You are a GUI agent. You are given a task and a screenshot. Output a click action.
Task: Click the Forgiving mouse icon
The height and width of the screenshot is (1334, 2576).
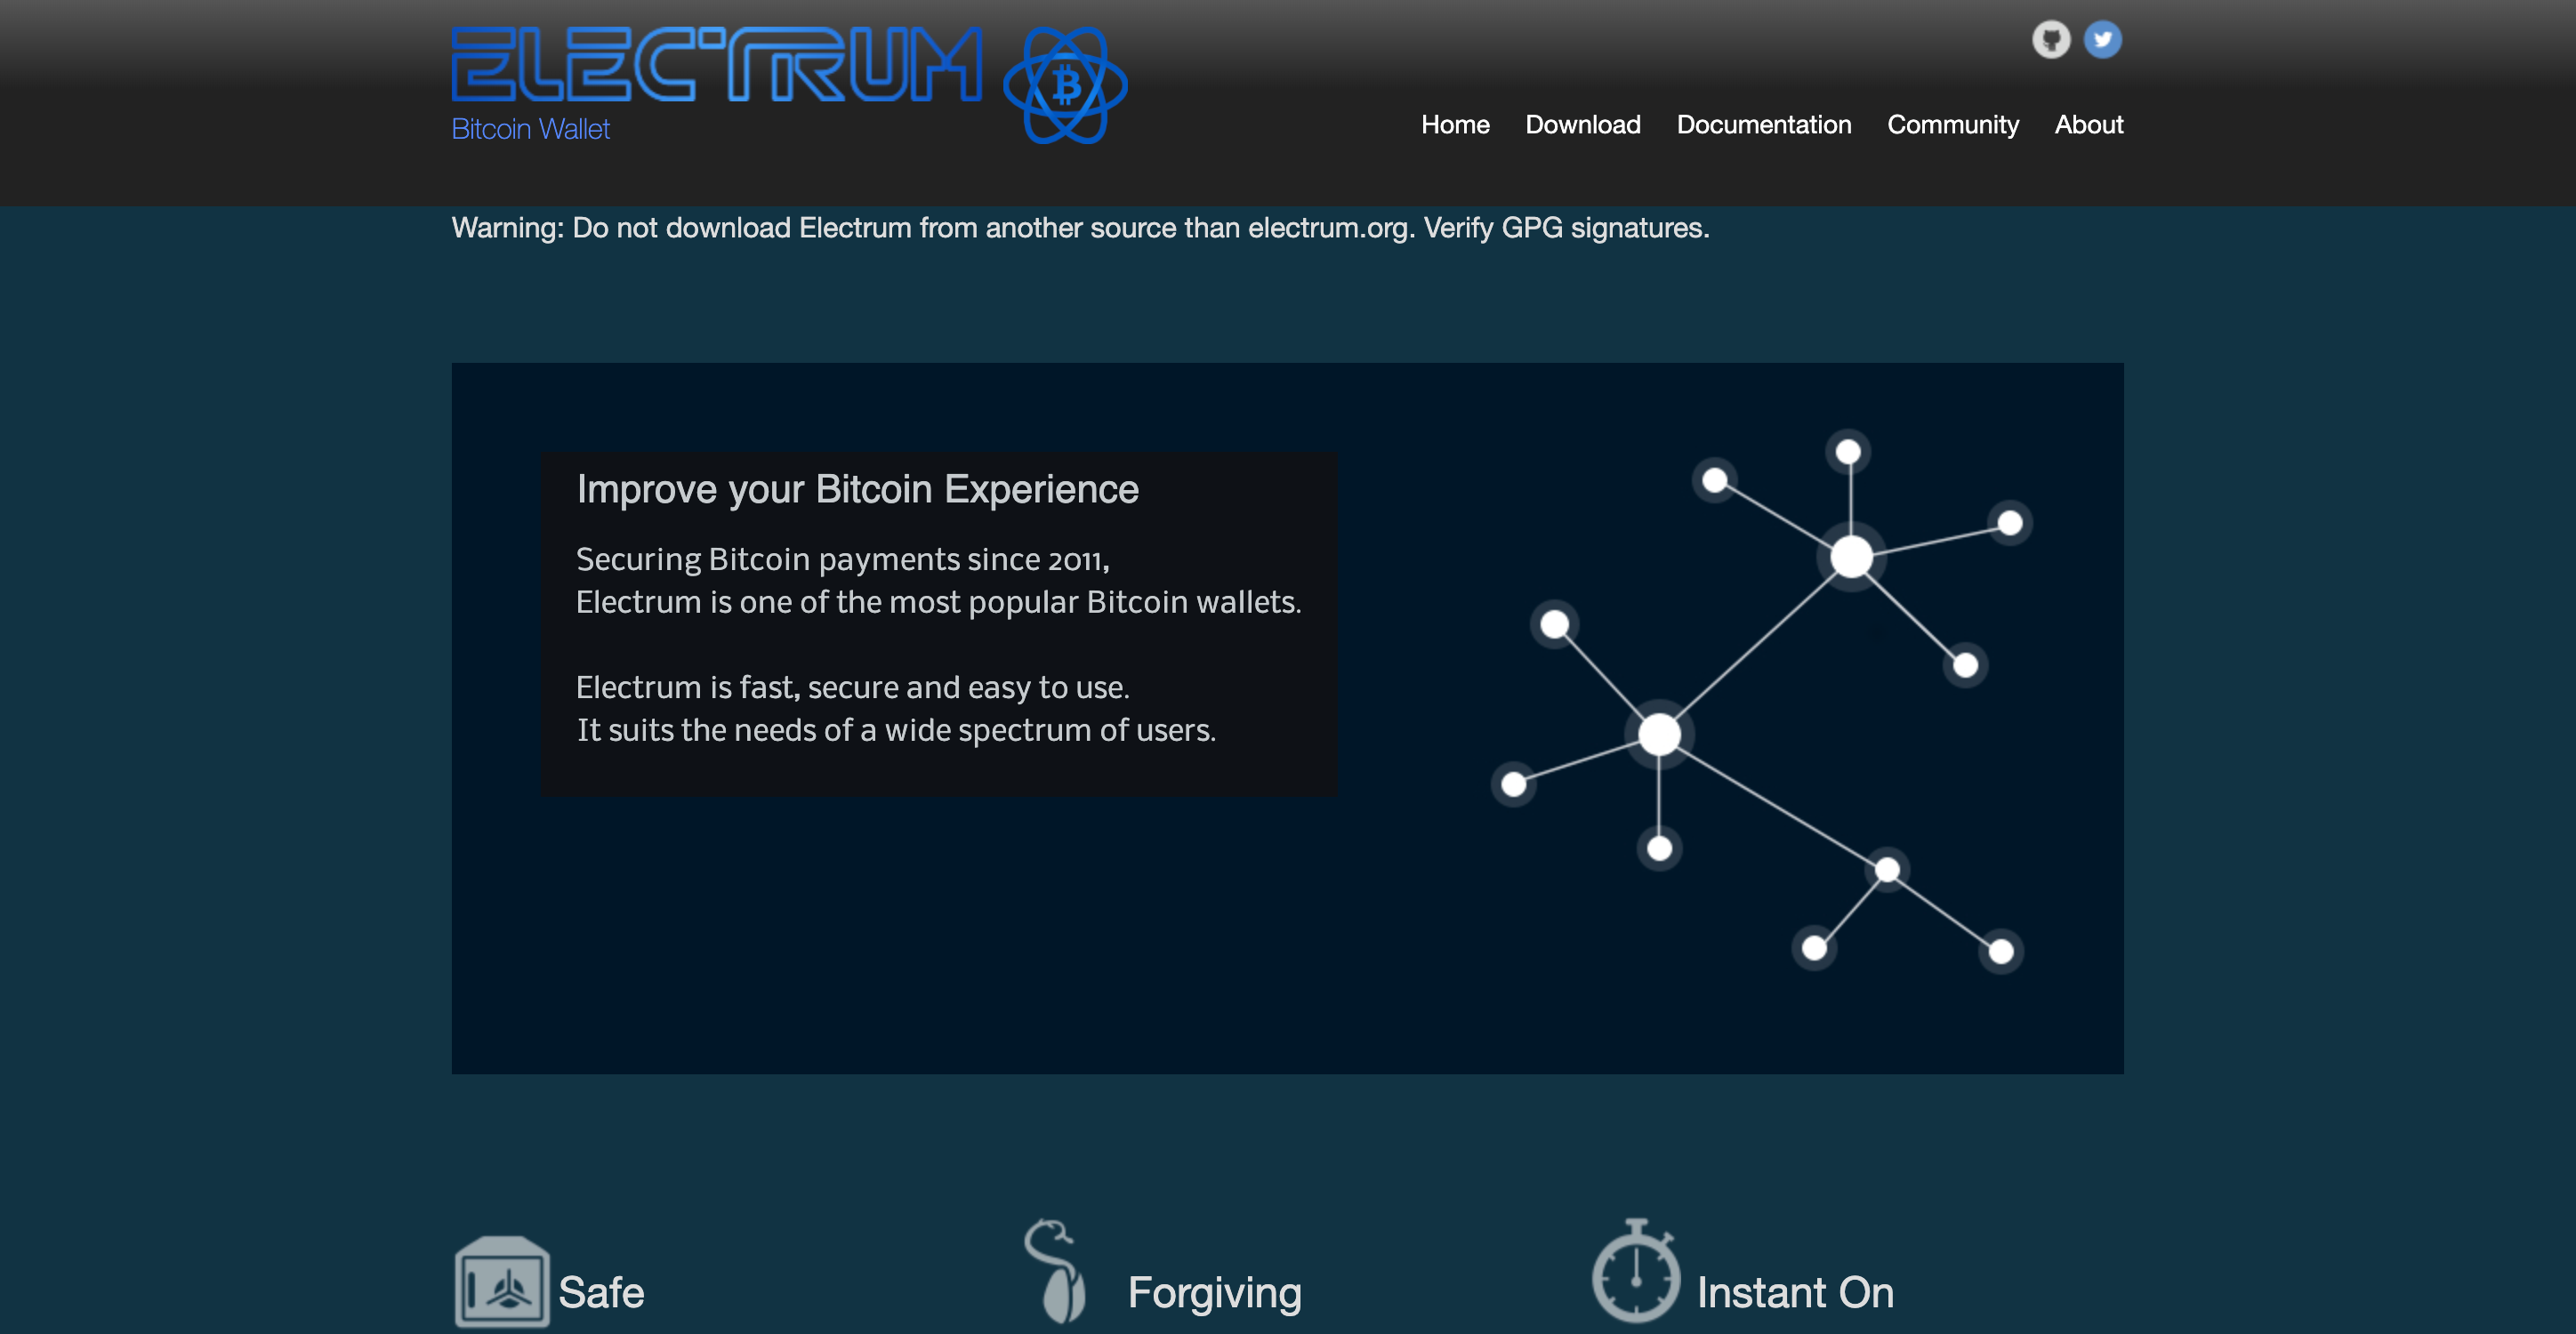coord(1056,1271)
